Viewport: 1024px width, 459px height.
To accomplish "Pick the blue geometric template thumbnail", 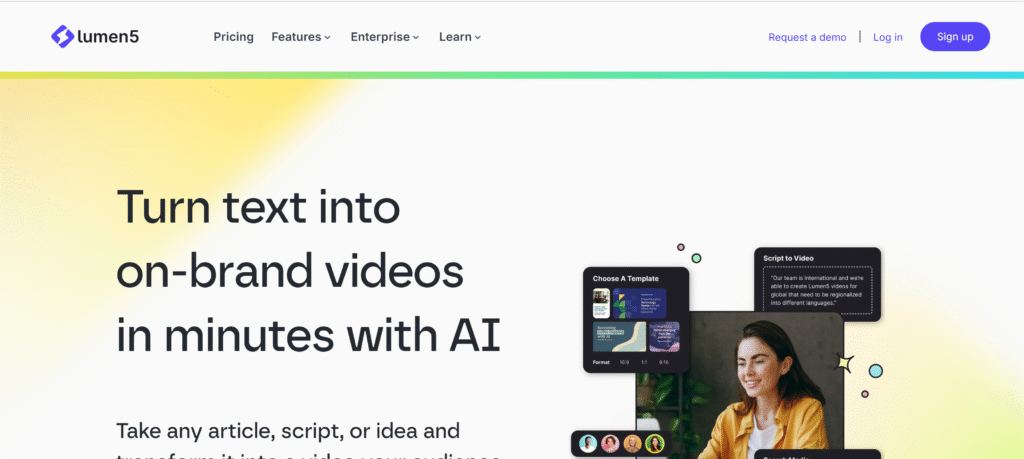I will (639, 303).
